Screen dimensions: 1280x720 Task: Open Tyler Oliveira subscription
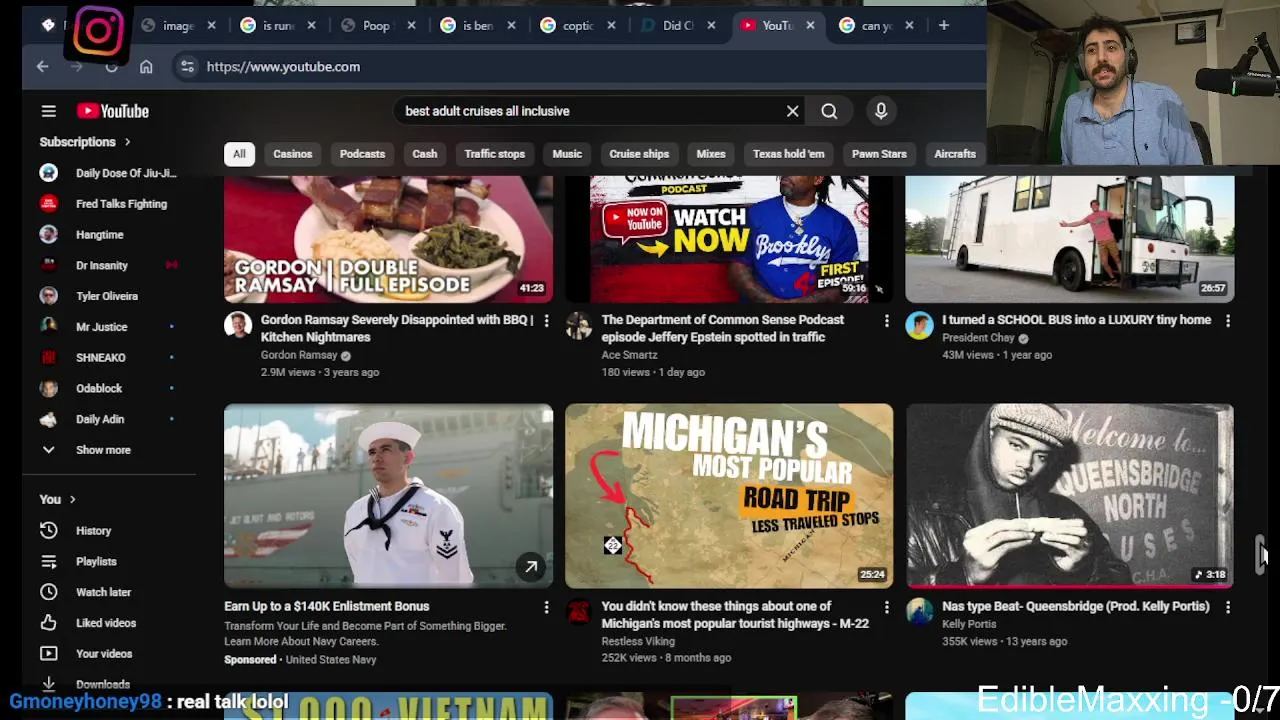[x=105, y=296]
